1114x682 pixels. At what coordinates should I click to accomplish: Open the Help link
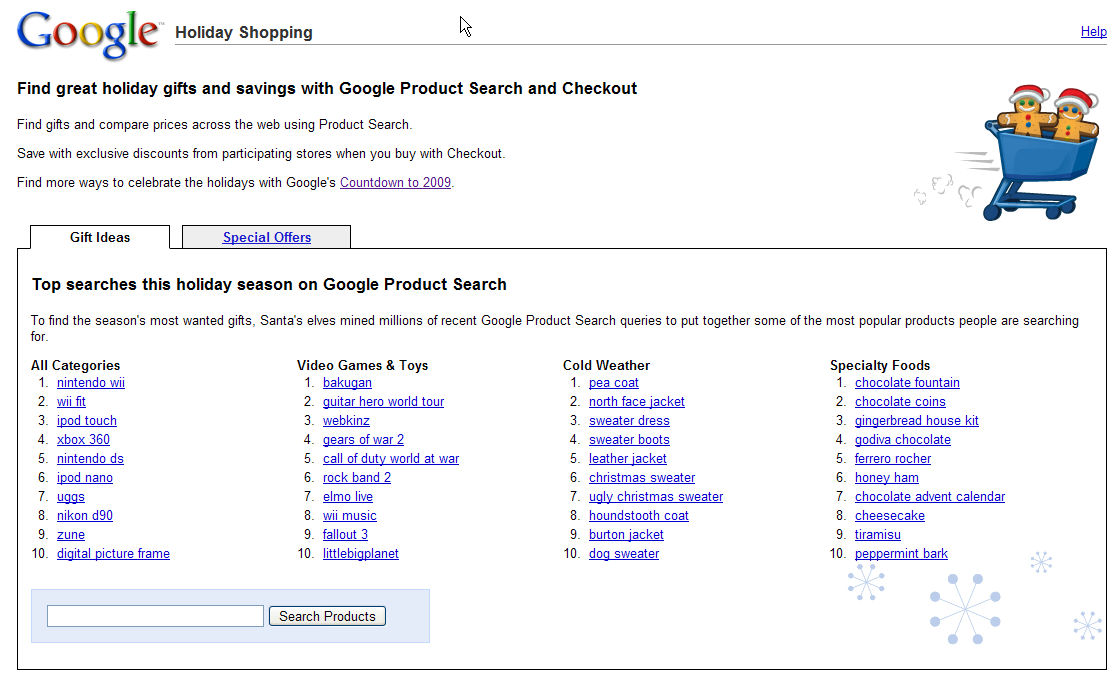[1093, 31]
